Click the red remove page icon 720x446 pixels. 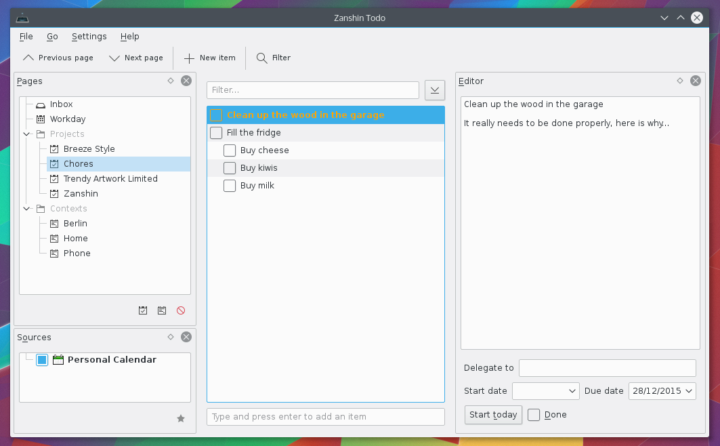click(181, 311)
